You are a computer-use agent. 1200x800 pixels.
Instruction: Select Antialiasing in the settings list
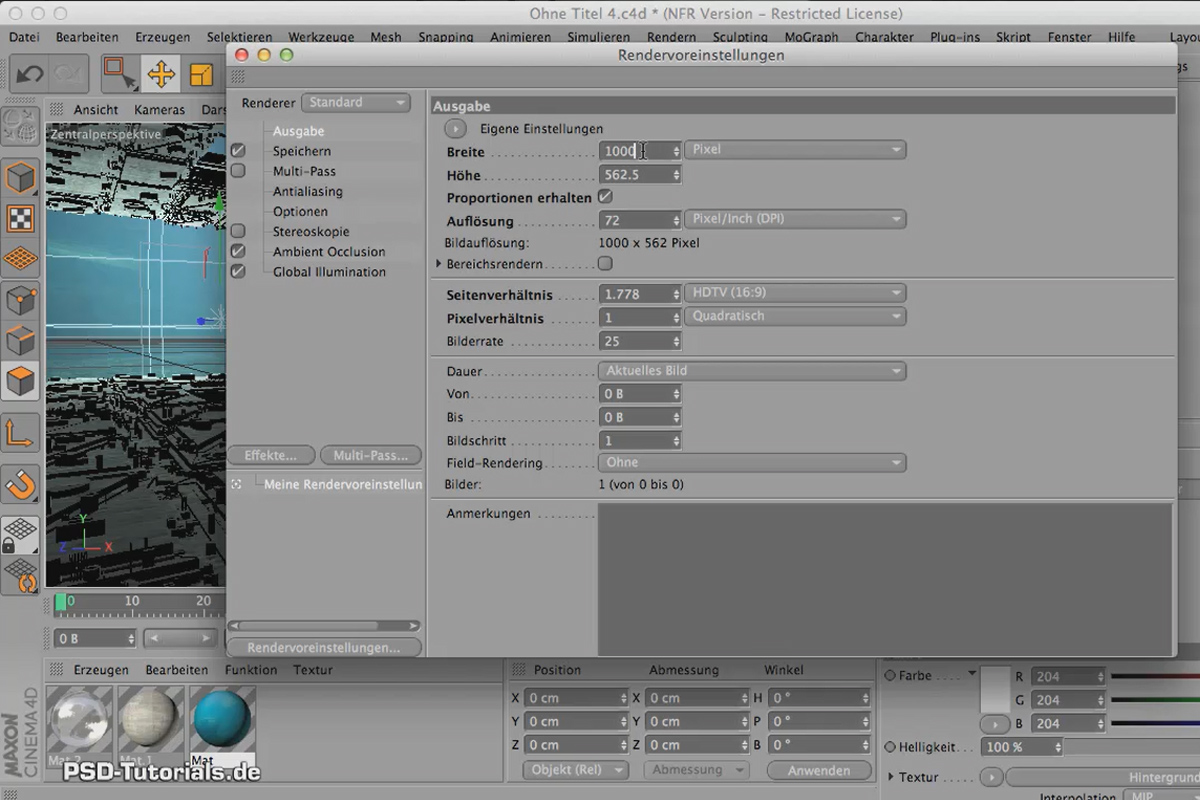tap(308, 191)
